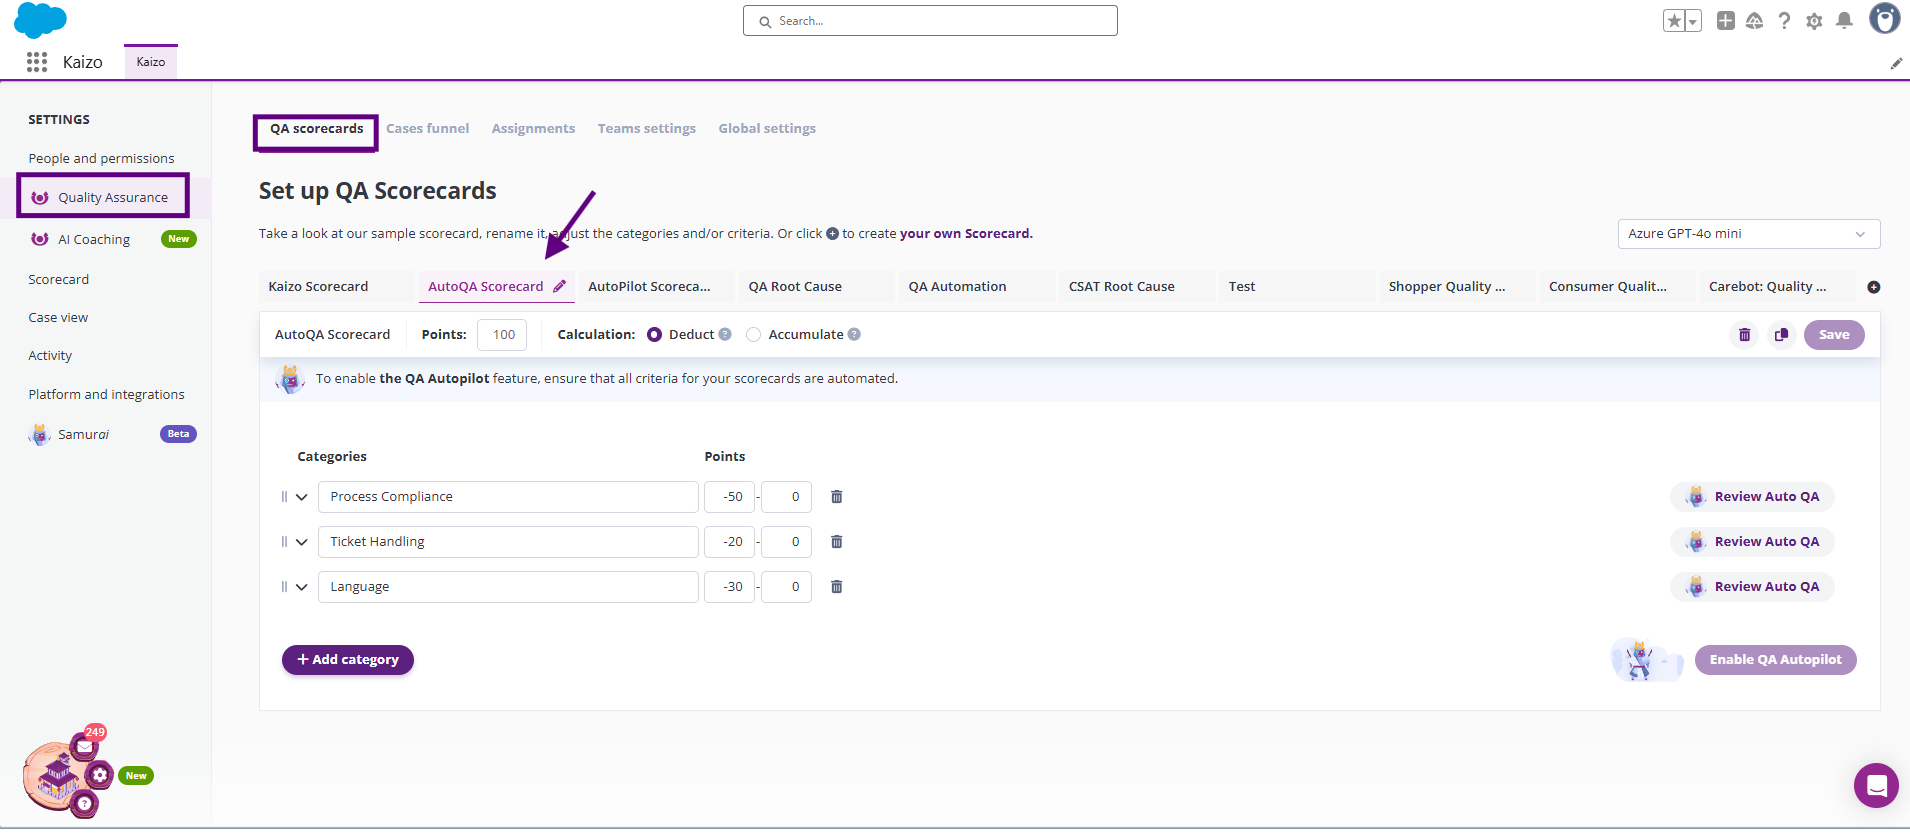This screenshot has width=1910, height=833.
Task: Grab the Language row drag handle
Action: pyautogui.click(x=284, y=587)
